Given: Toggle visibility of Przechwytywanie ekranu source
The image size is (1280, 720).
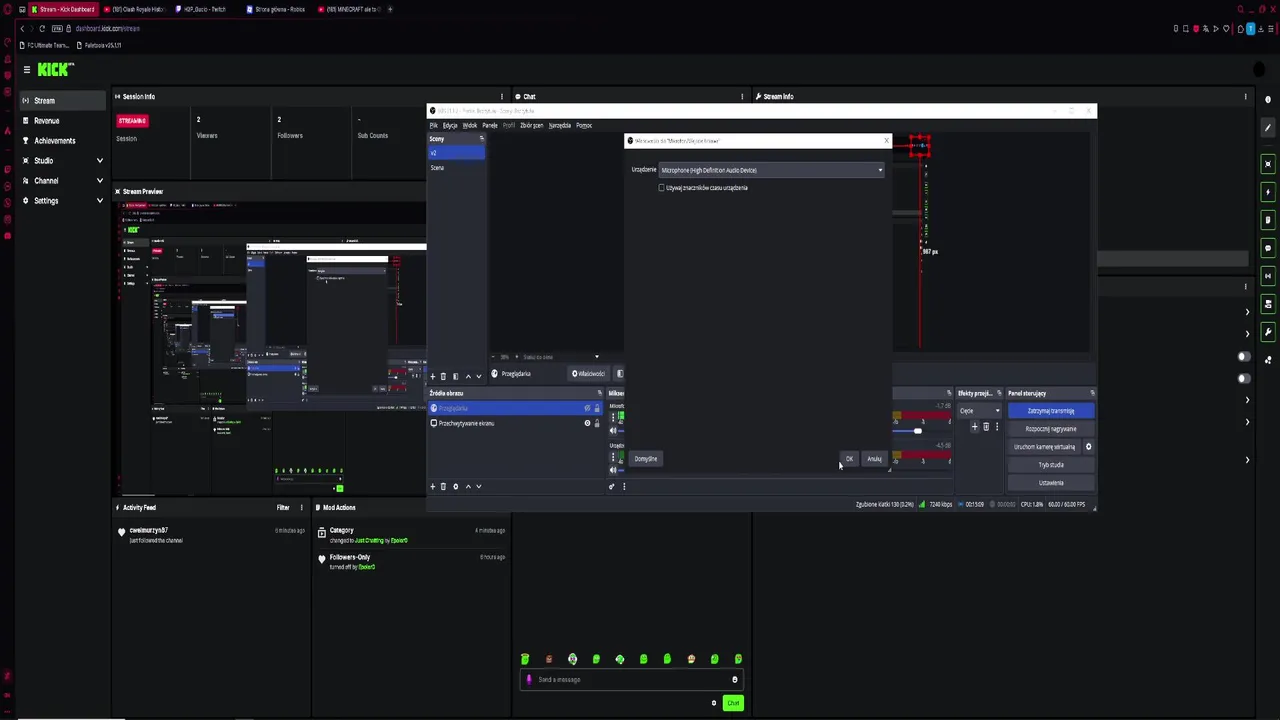Looking at the screenshot, I should click(x=587, y=424).
